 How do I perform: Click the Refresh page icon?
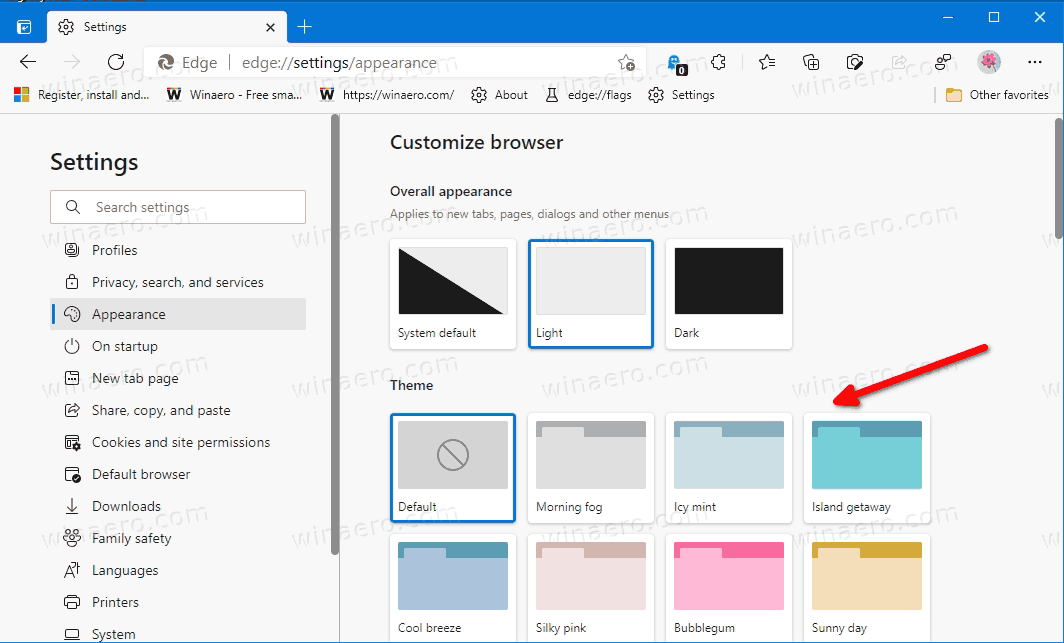(x=116, y=62)
